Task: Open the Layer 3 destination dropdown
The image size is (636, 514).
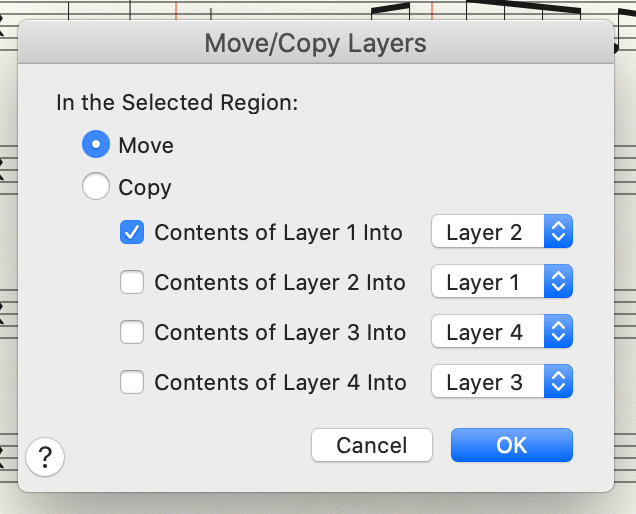Action: tap(502, 381)
